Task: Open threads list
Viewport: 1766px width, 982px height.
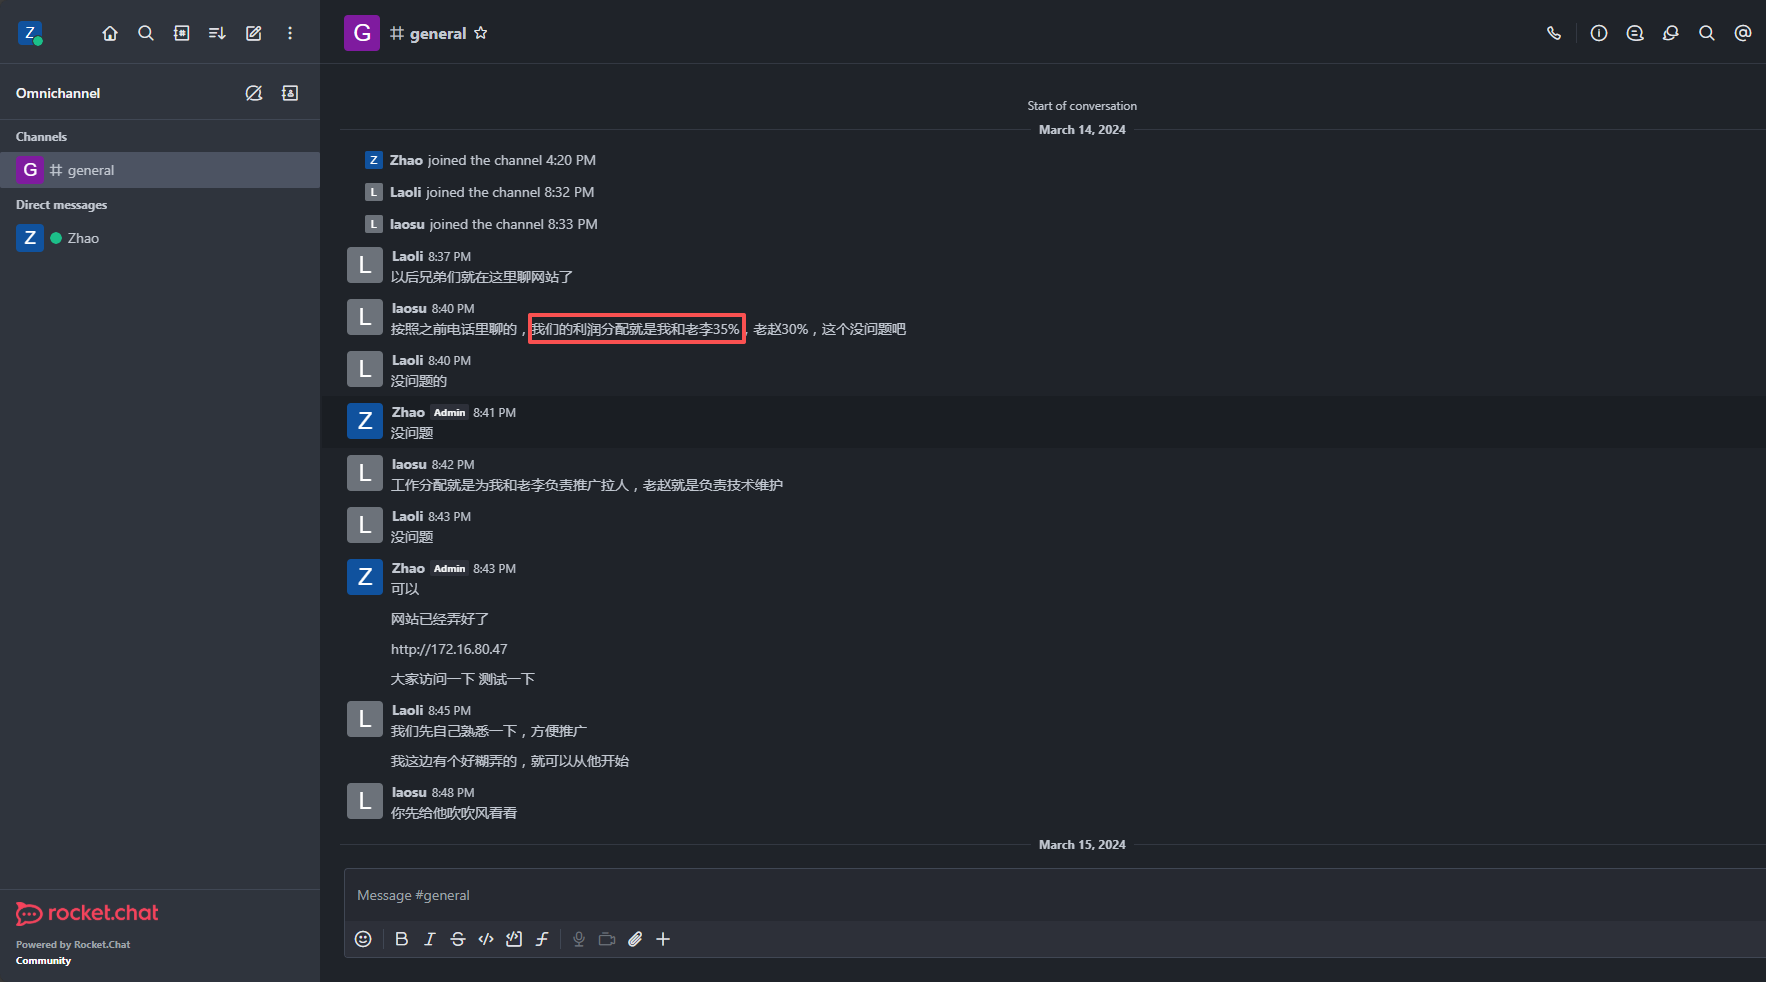Action: (x=1635, y=33)
